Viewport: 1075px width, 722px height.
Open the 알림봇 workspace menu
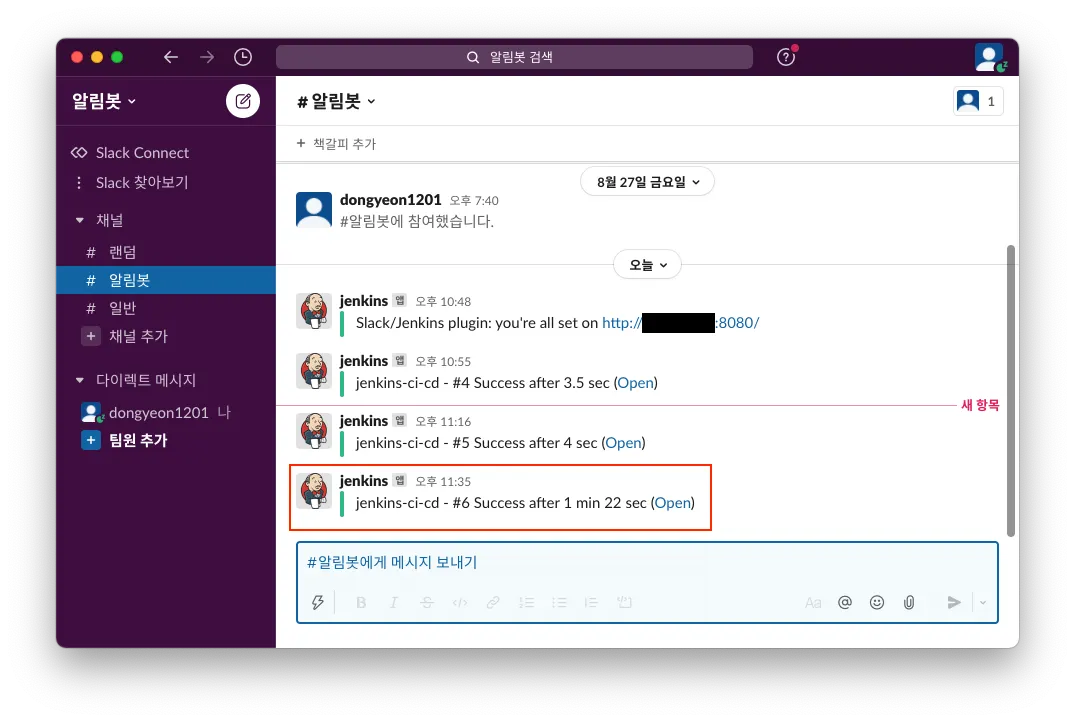(104, 101)
